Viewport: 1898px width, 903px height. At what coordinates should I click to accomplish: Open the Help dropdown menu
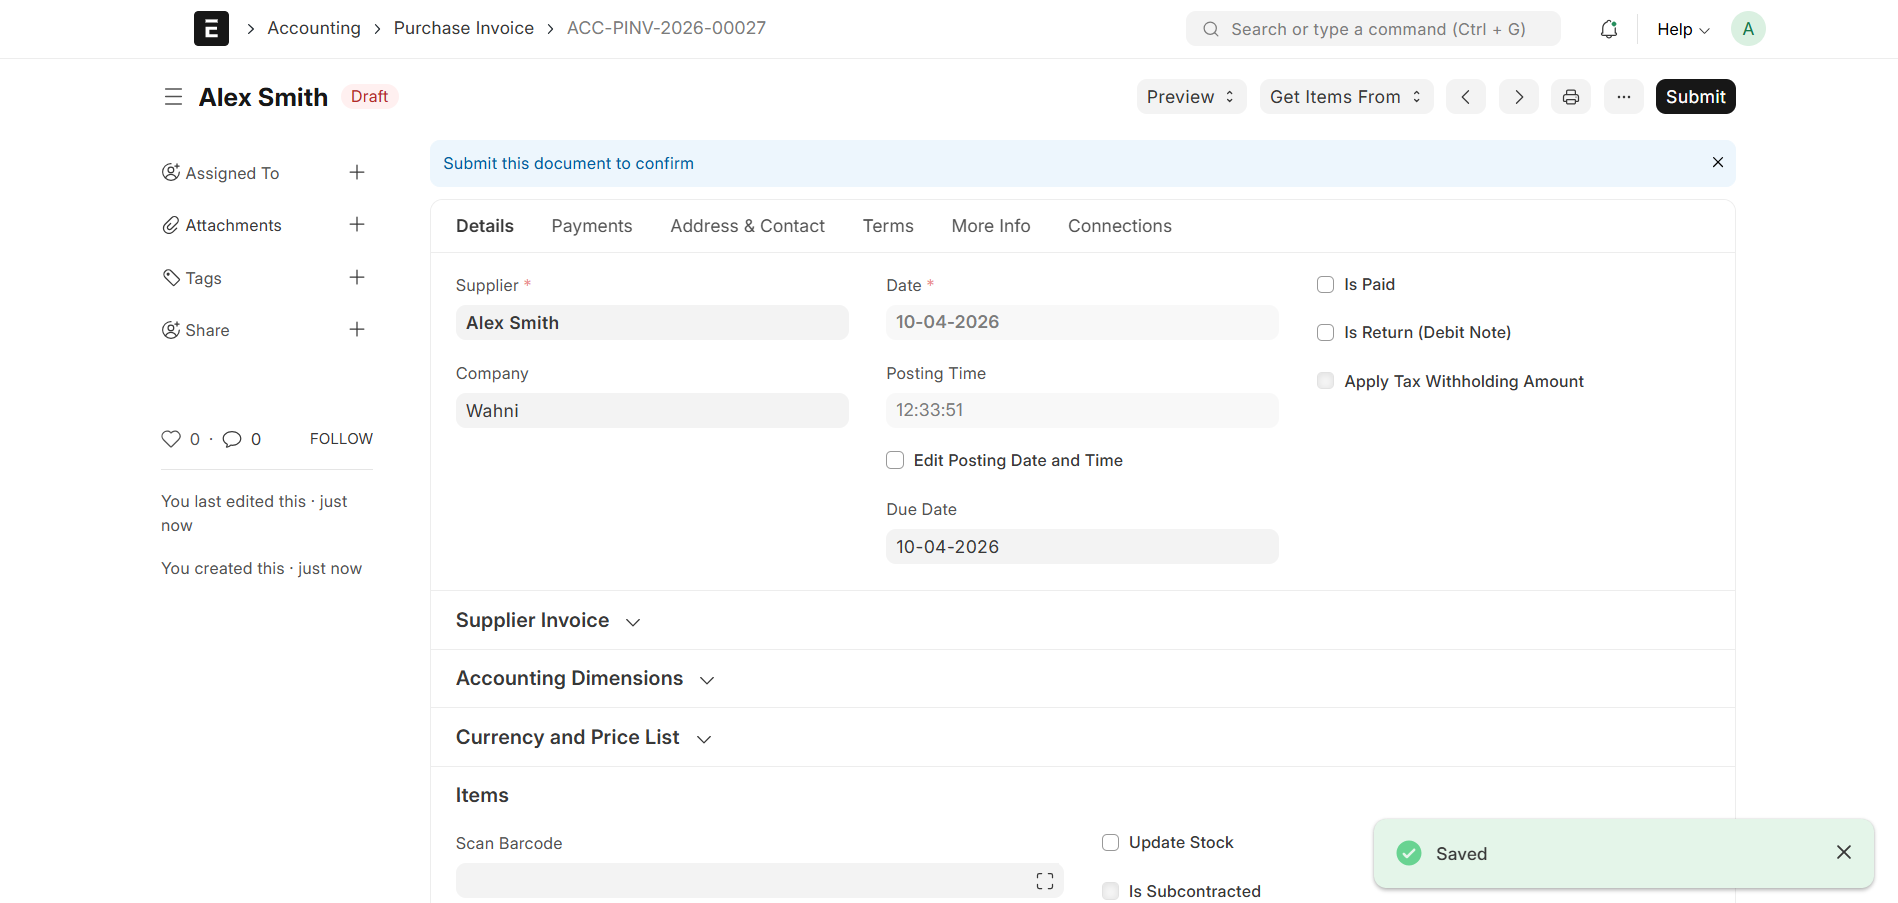click(1683, 29)
